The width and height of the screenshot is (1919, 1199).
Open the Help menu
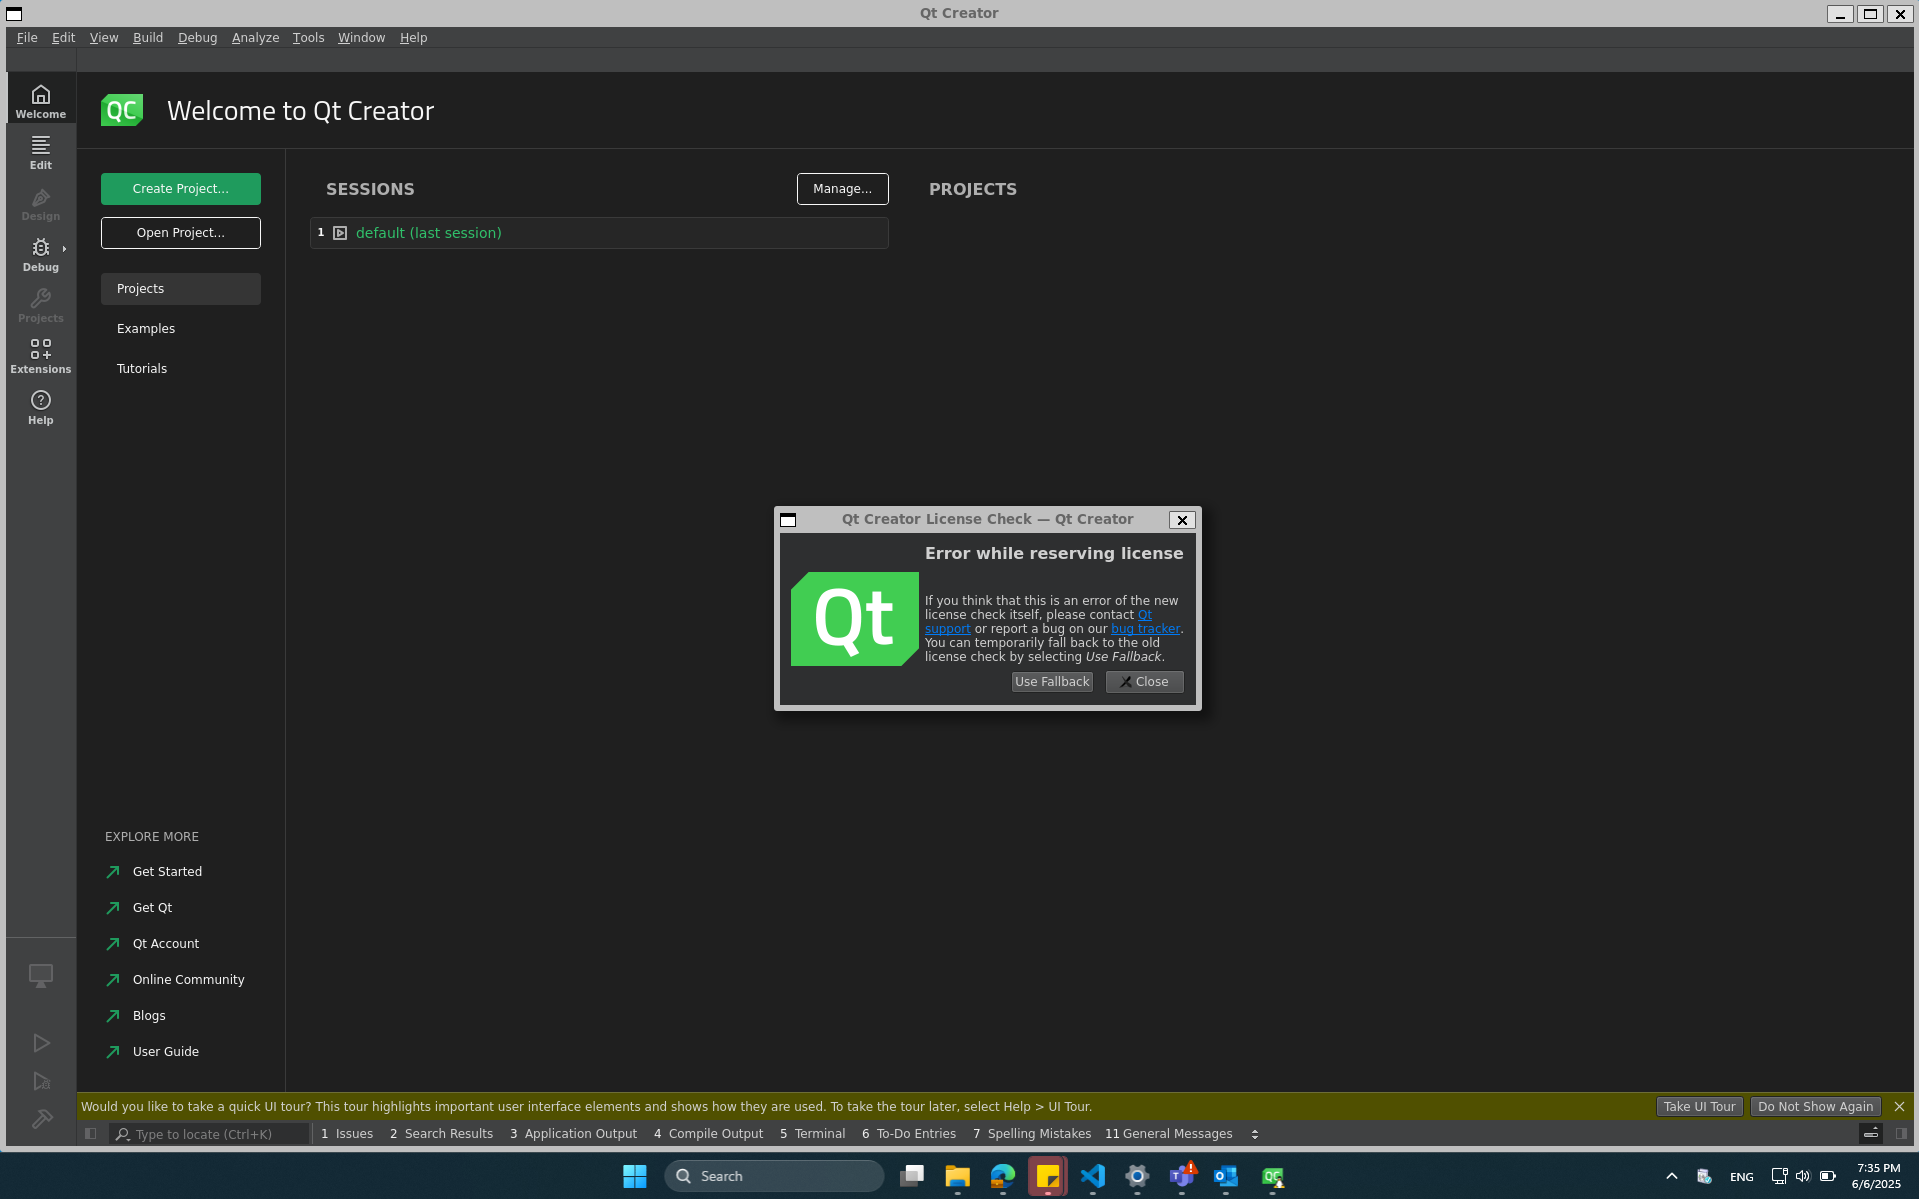tap(413, 38)
